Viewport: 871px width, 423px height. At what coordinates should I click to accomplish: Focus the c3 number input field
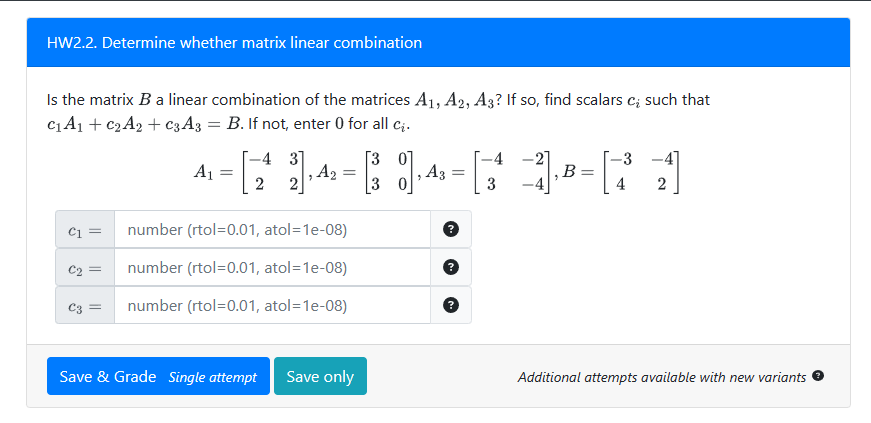pyautogui.click(x=272, y=306)
